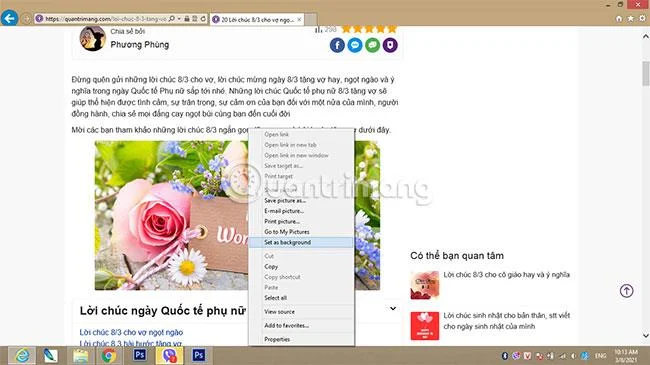Click the search magnifier in address bar

click(x=172, y=19)
